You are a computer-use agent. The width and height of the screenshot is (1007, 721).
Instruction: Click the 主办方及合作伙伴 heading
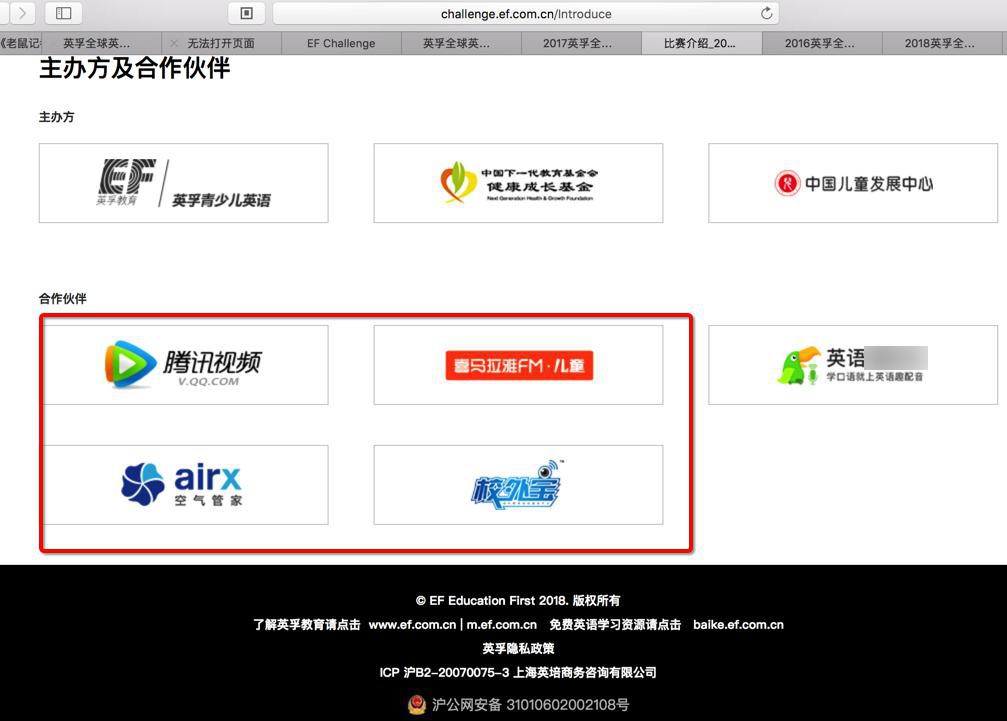click(x=134, y=68)
